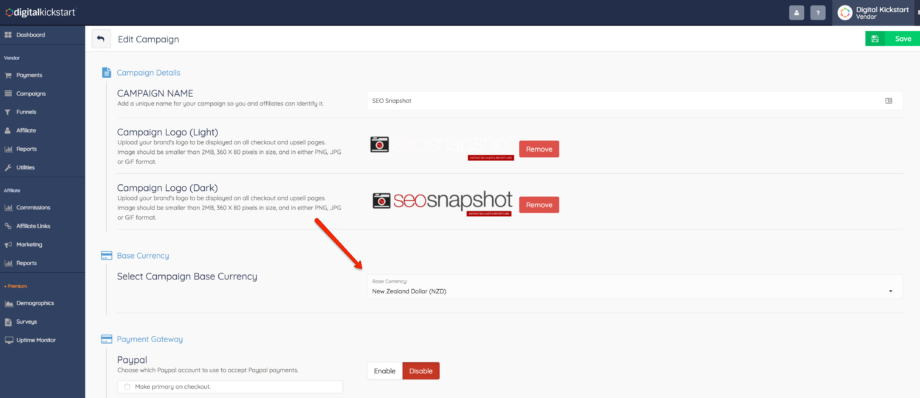The height and width of the screenshot is (398, 920).
Task: Enable Paypal payments
Action: click(x=385, y=371)
